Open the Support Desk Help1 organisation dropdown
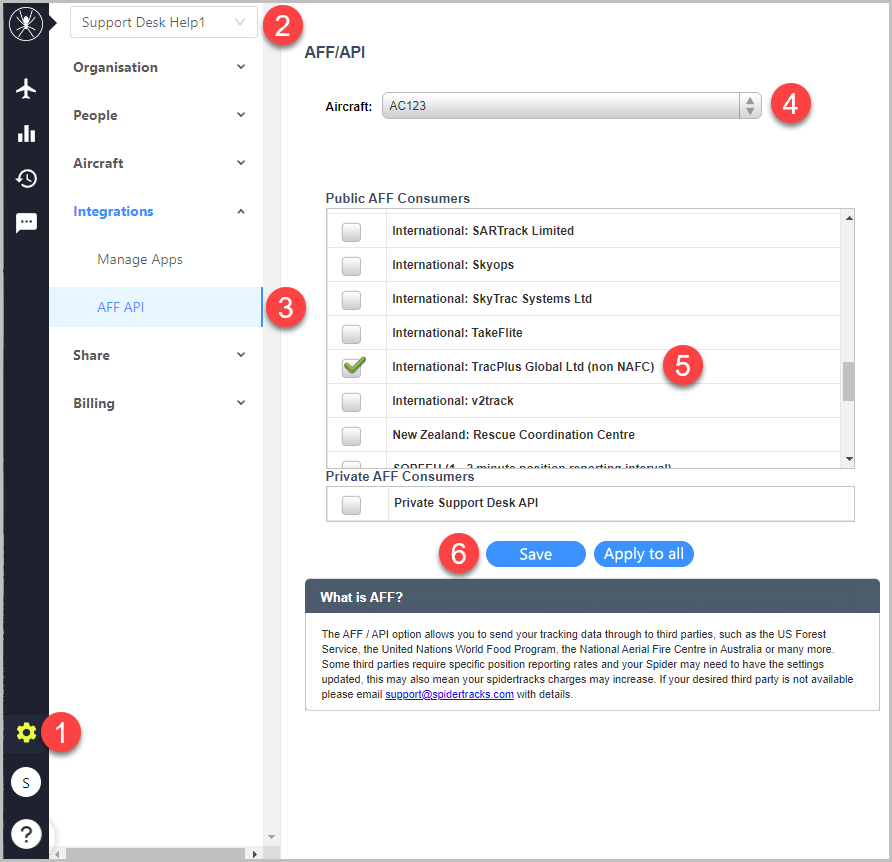892x862 pixels. pos(164,22)
